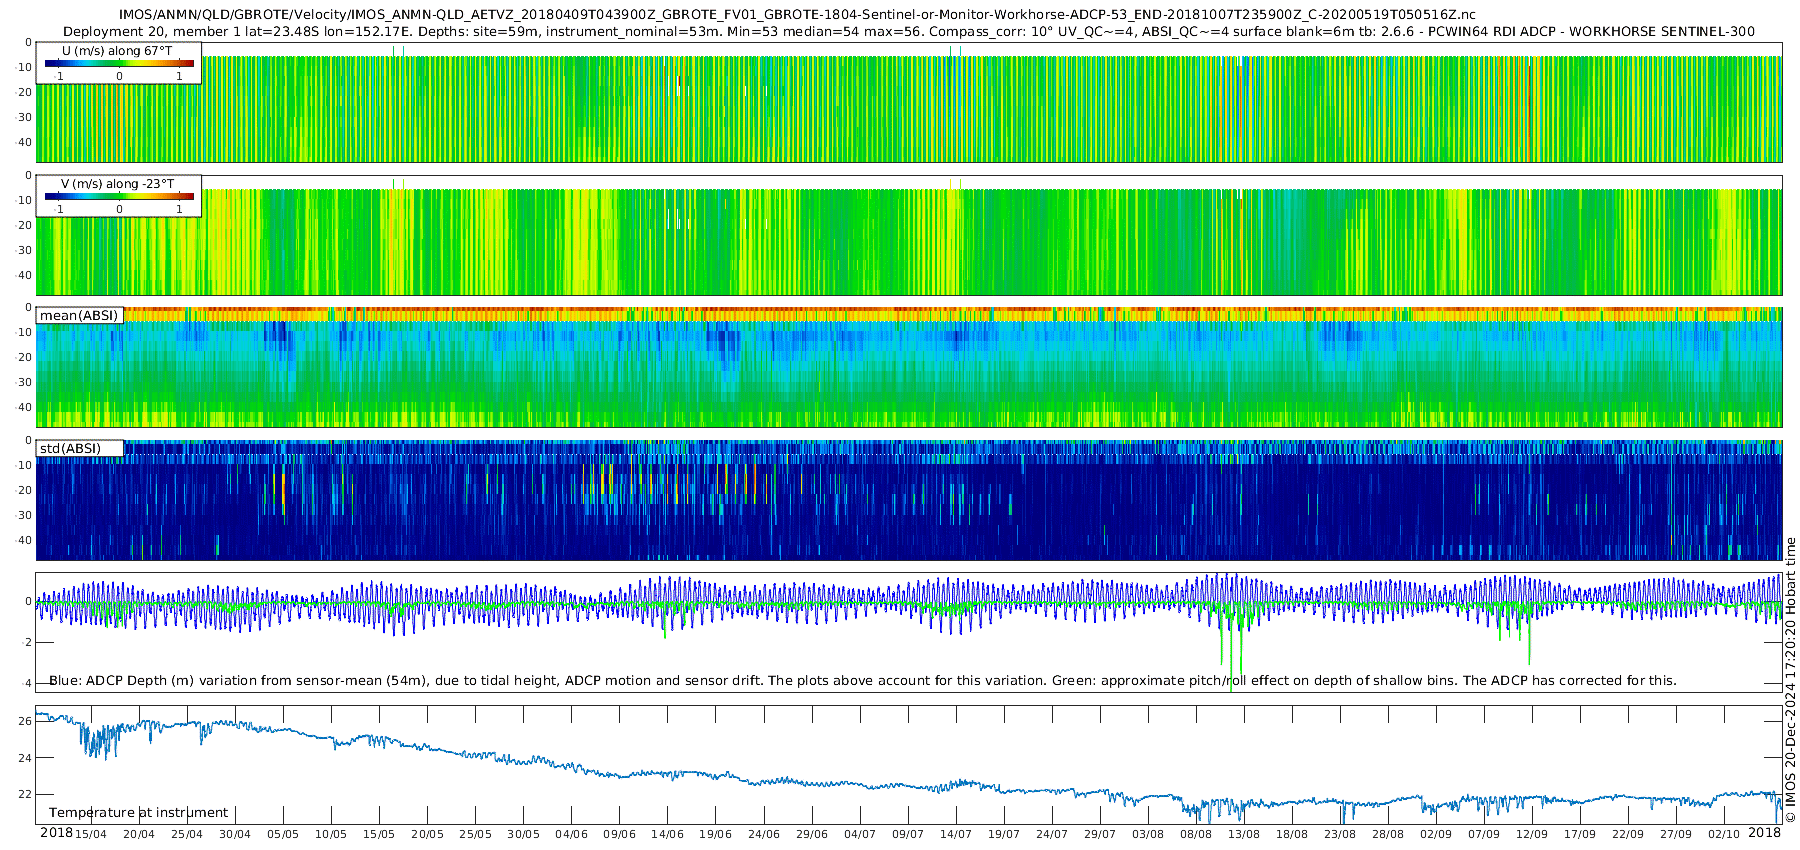Click the 14/06 date tick
Image resolution: width=1800 pixels, height=850 pixels.
point(667,834)
